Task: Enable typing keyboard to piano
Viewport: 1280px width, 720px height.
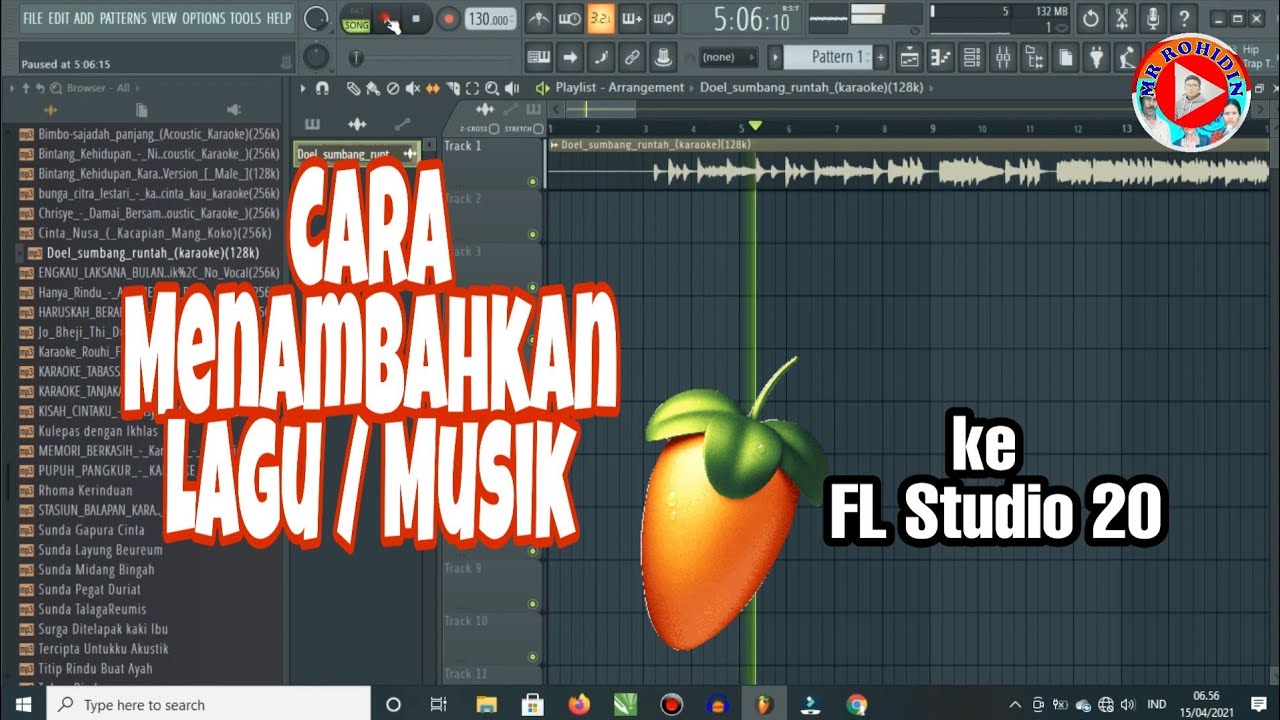Action: (539, 57)
